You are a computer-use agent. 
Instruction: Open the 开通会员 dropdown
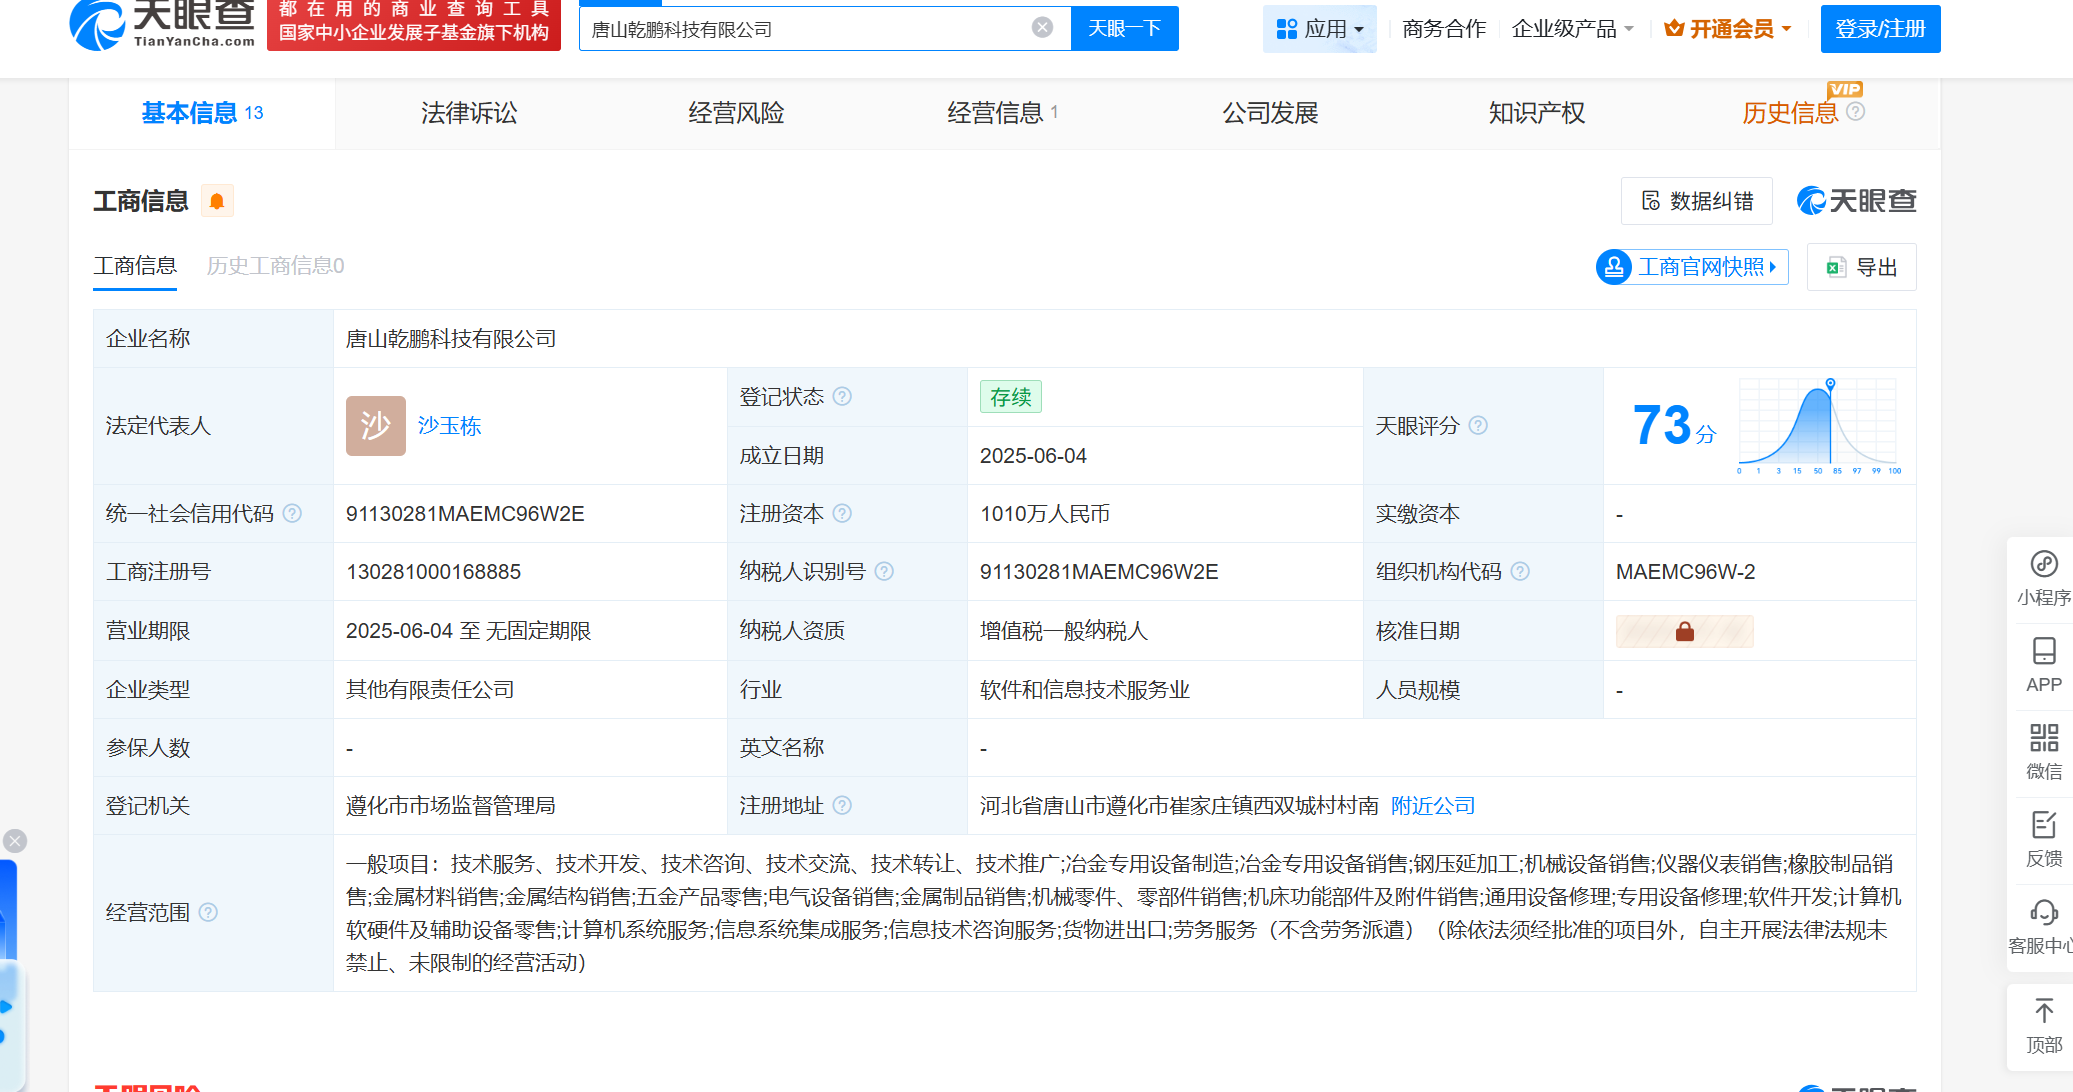pyautogui.click(x=1728, y=29)
